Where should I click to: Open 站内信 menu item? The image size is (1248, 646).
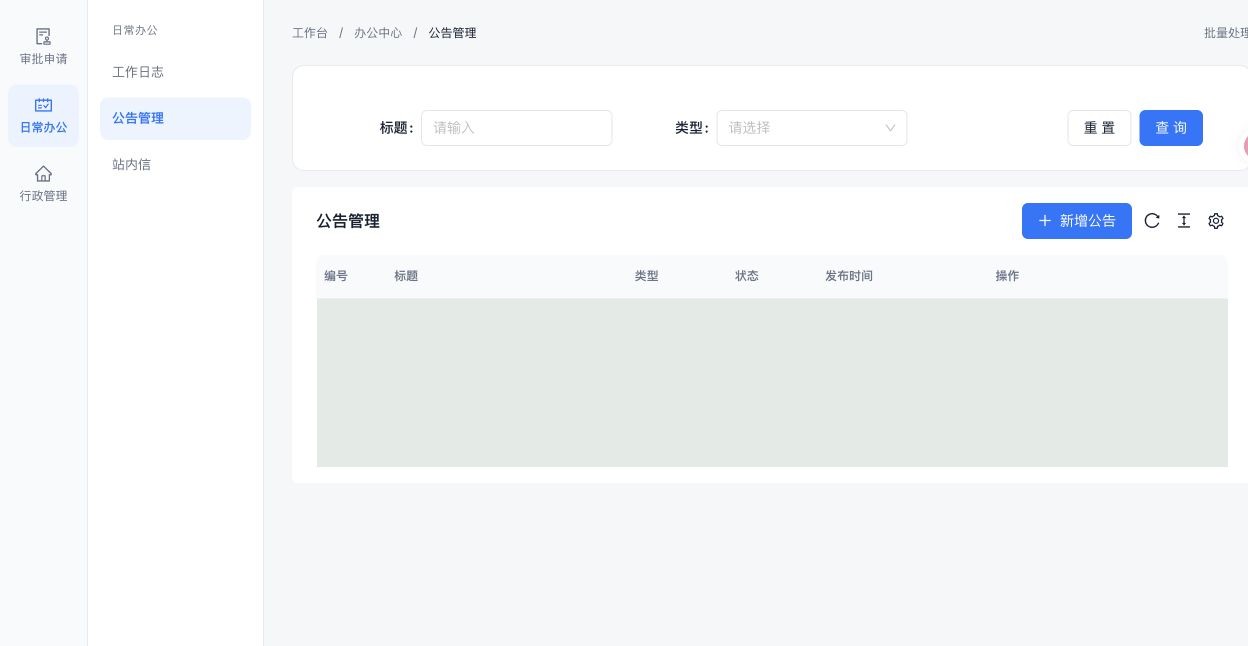coord(175,164)
